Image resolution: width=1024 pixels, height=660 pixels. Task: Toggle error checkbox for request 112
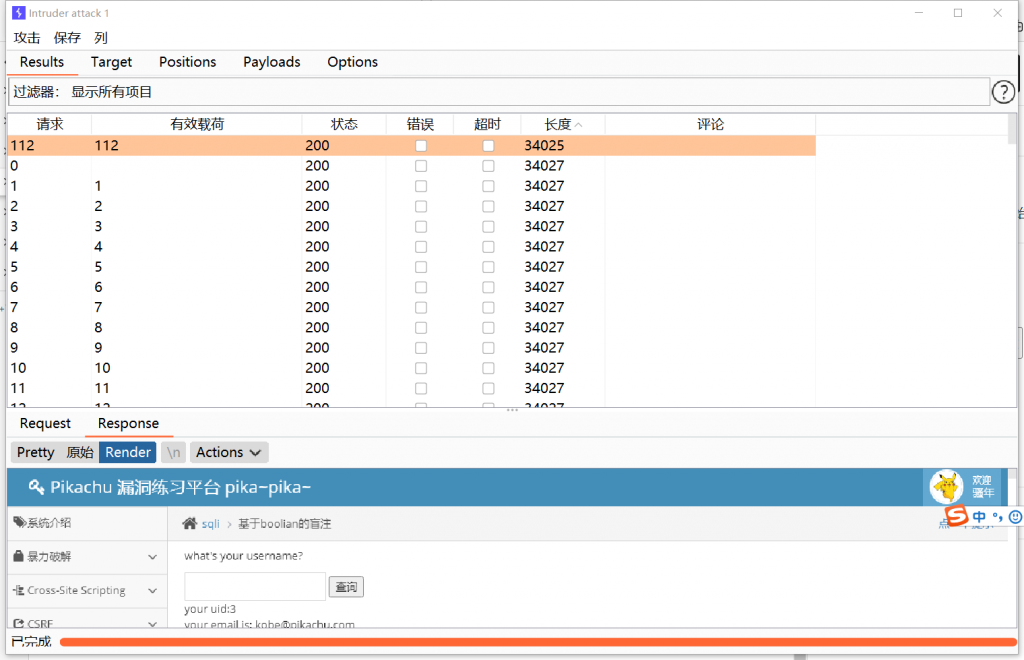421,146
